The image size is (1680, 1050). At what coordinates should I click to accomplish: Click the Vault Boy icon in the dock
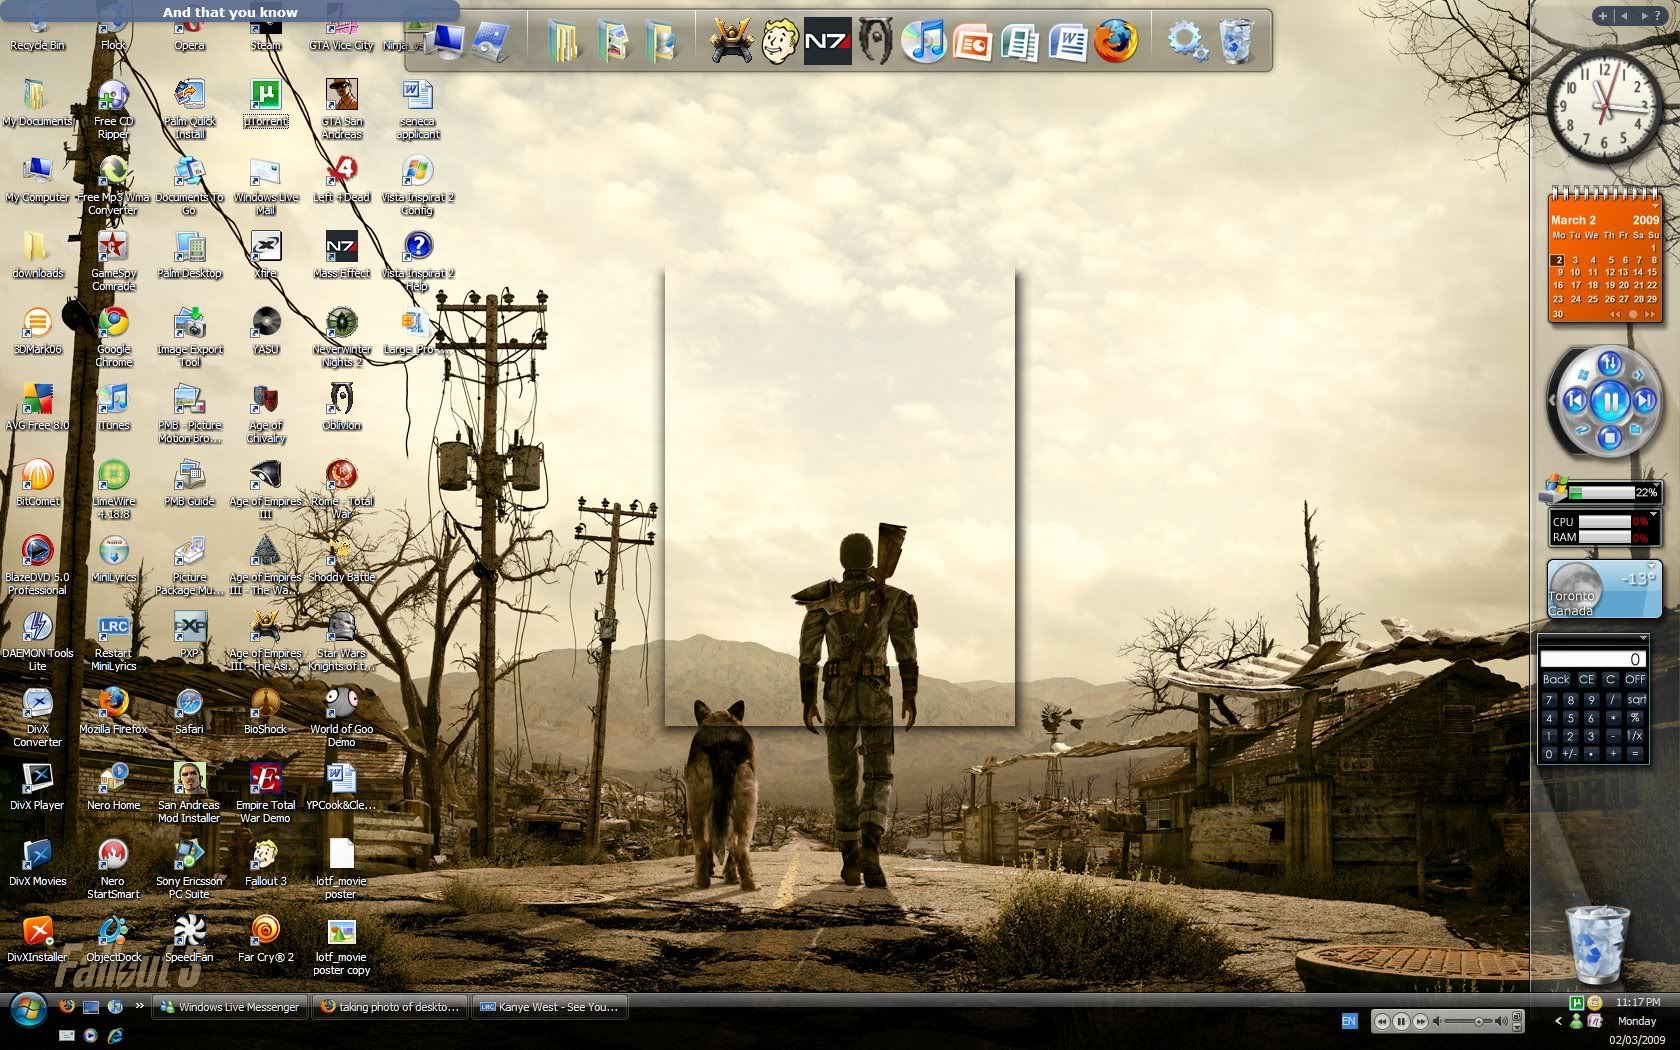coord(779,42)
